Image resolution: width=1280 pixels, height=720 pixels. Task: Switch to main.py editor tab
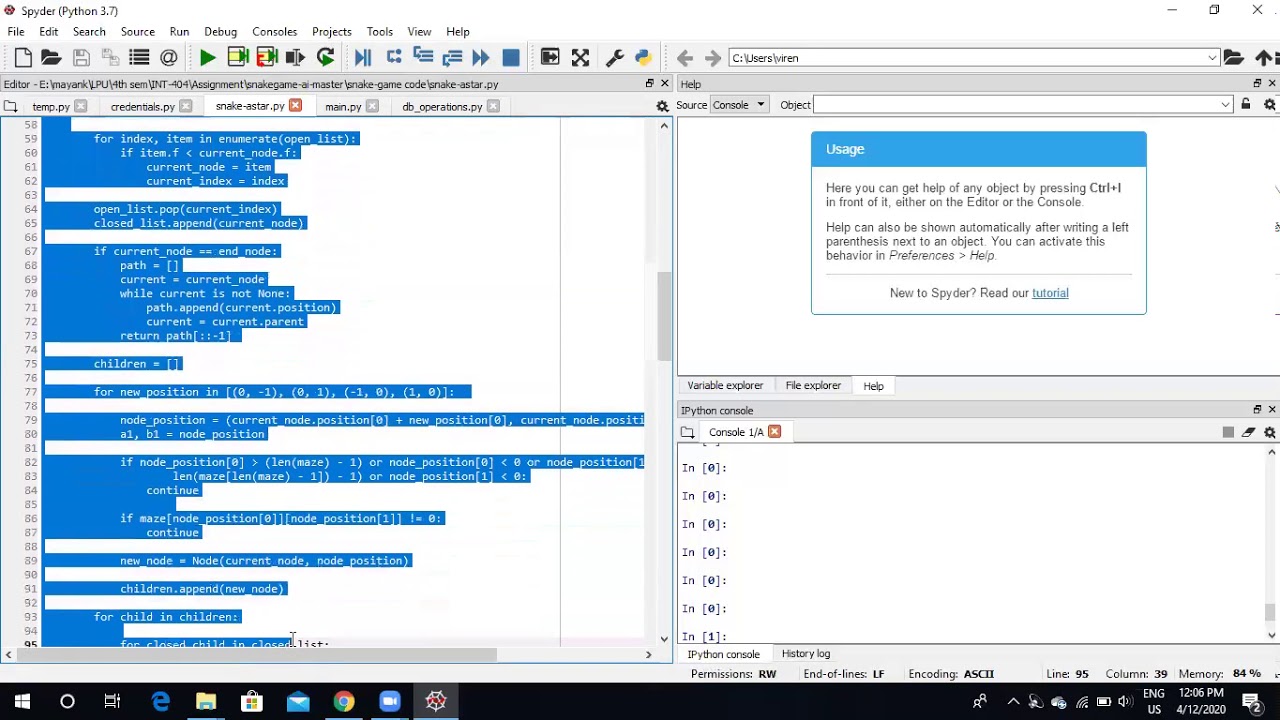click(x=343, y=106)
